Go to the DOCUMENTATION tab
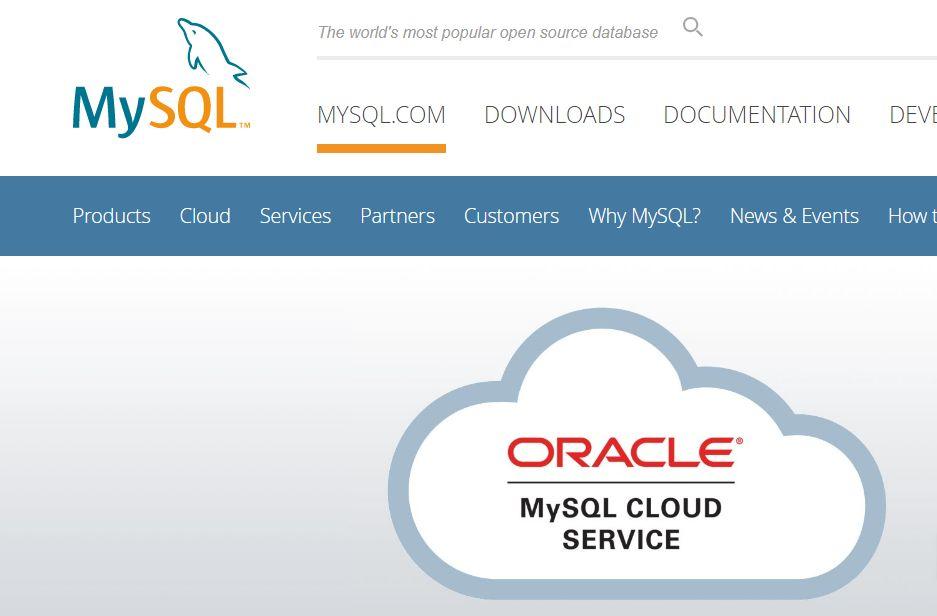This screenshot has width=937, height=616. pyautogui.click(x=757, y=115)
